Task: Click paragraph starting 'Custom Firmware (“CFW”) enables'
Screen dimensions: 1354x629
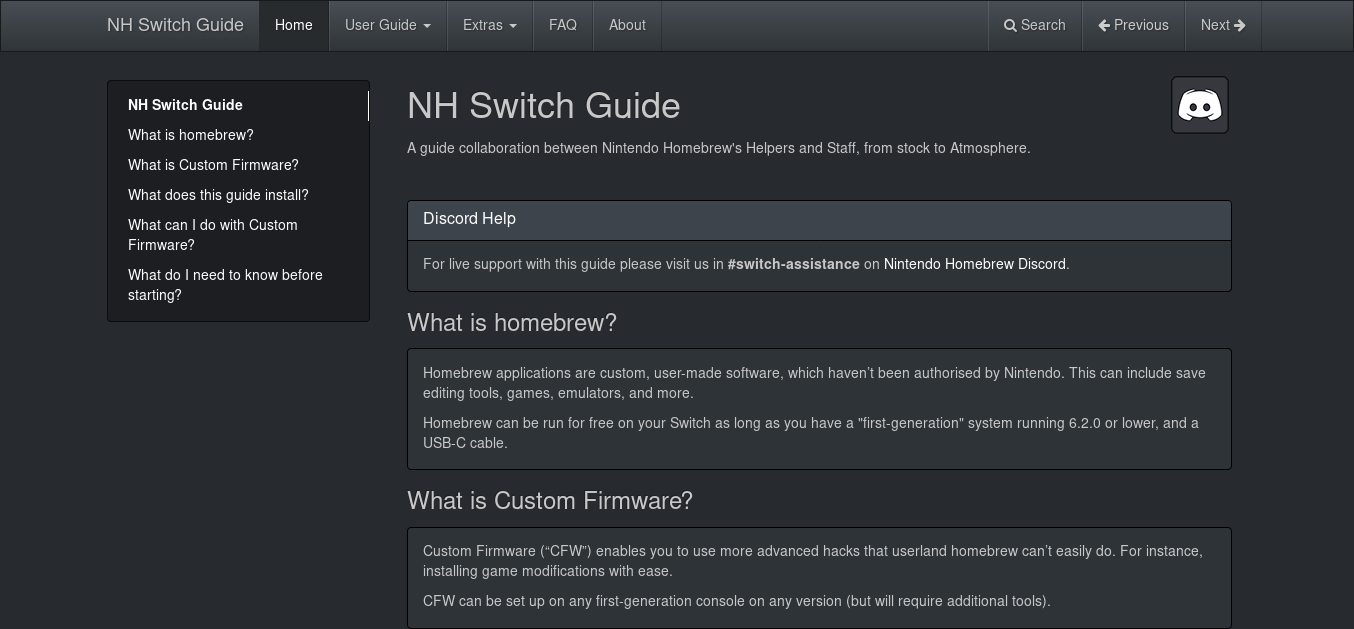Action: point(812,561)
